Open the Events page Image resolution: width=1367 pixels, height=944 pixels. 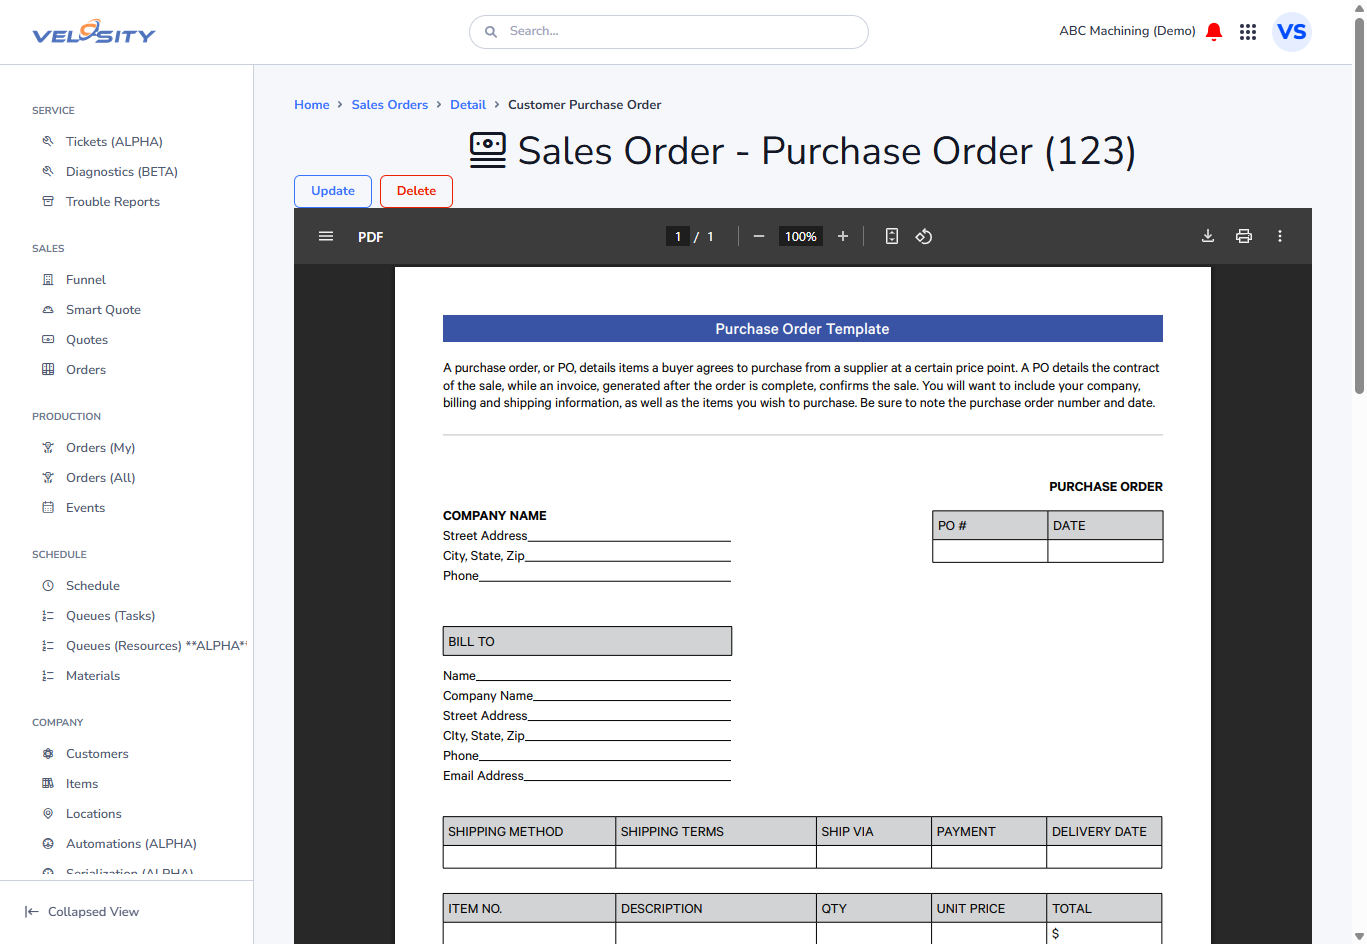[x=85, y=508]
